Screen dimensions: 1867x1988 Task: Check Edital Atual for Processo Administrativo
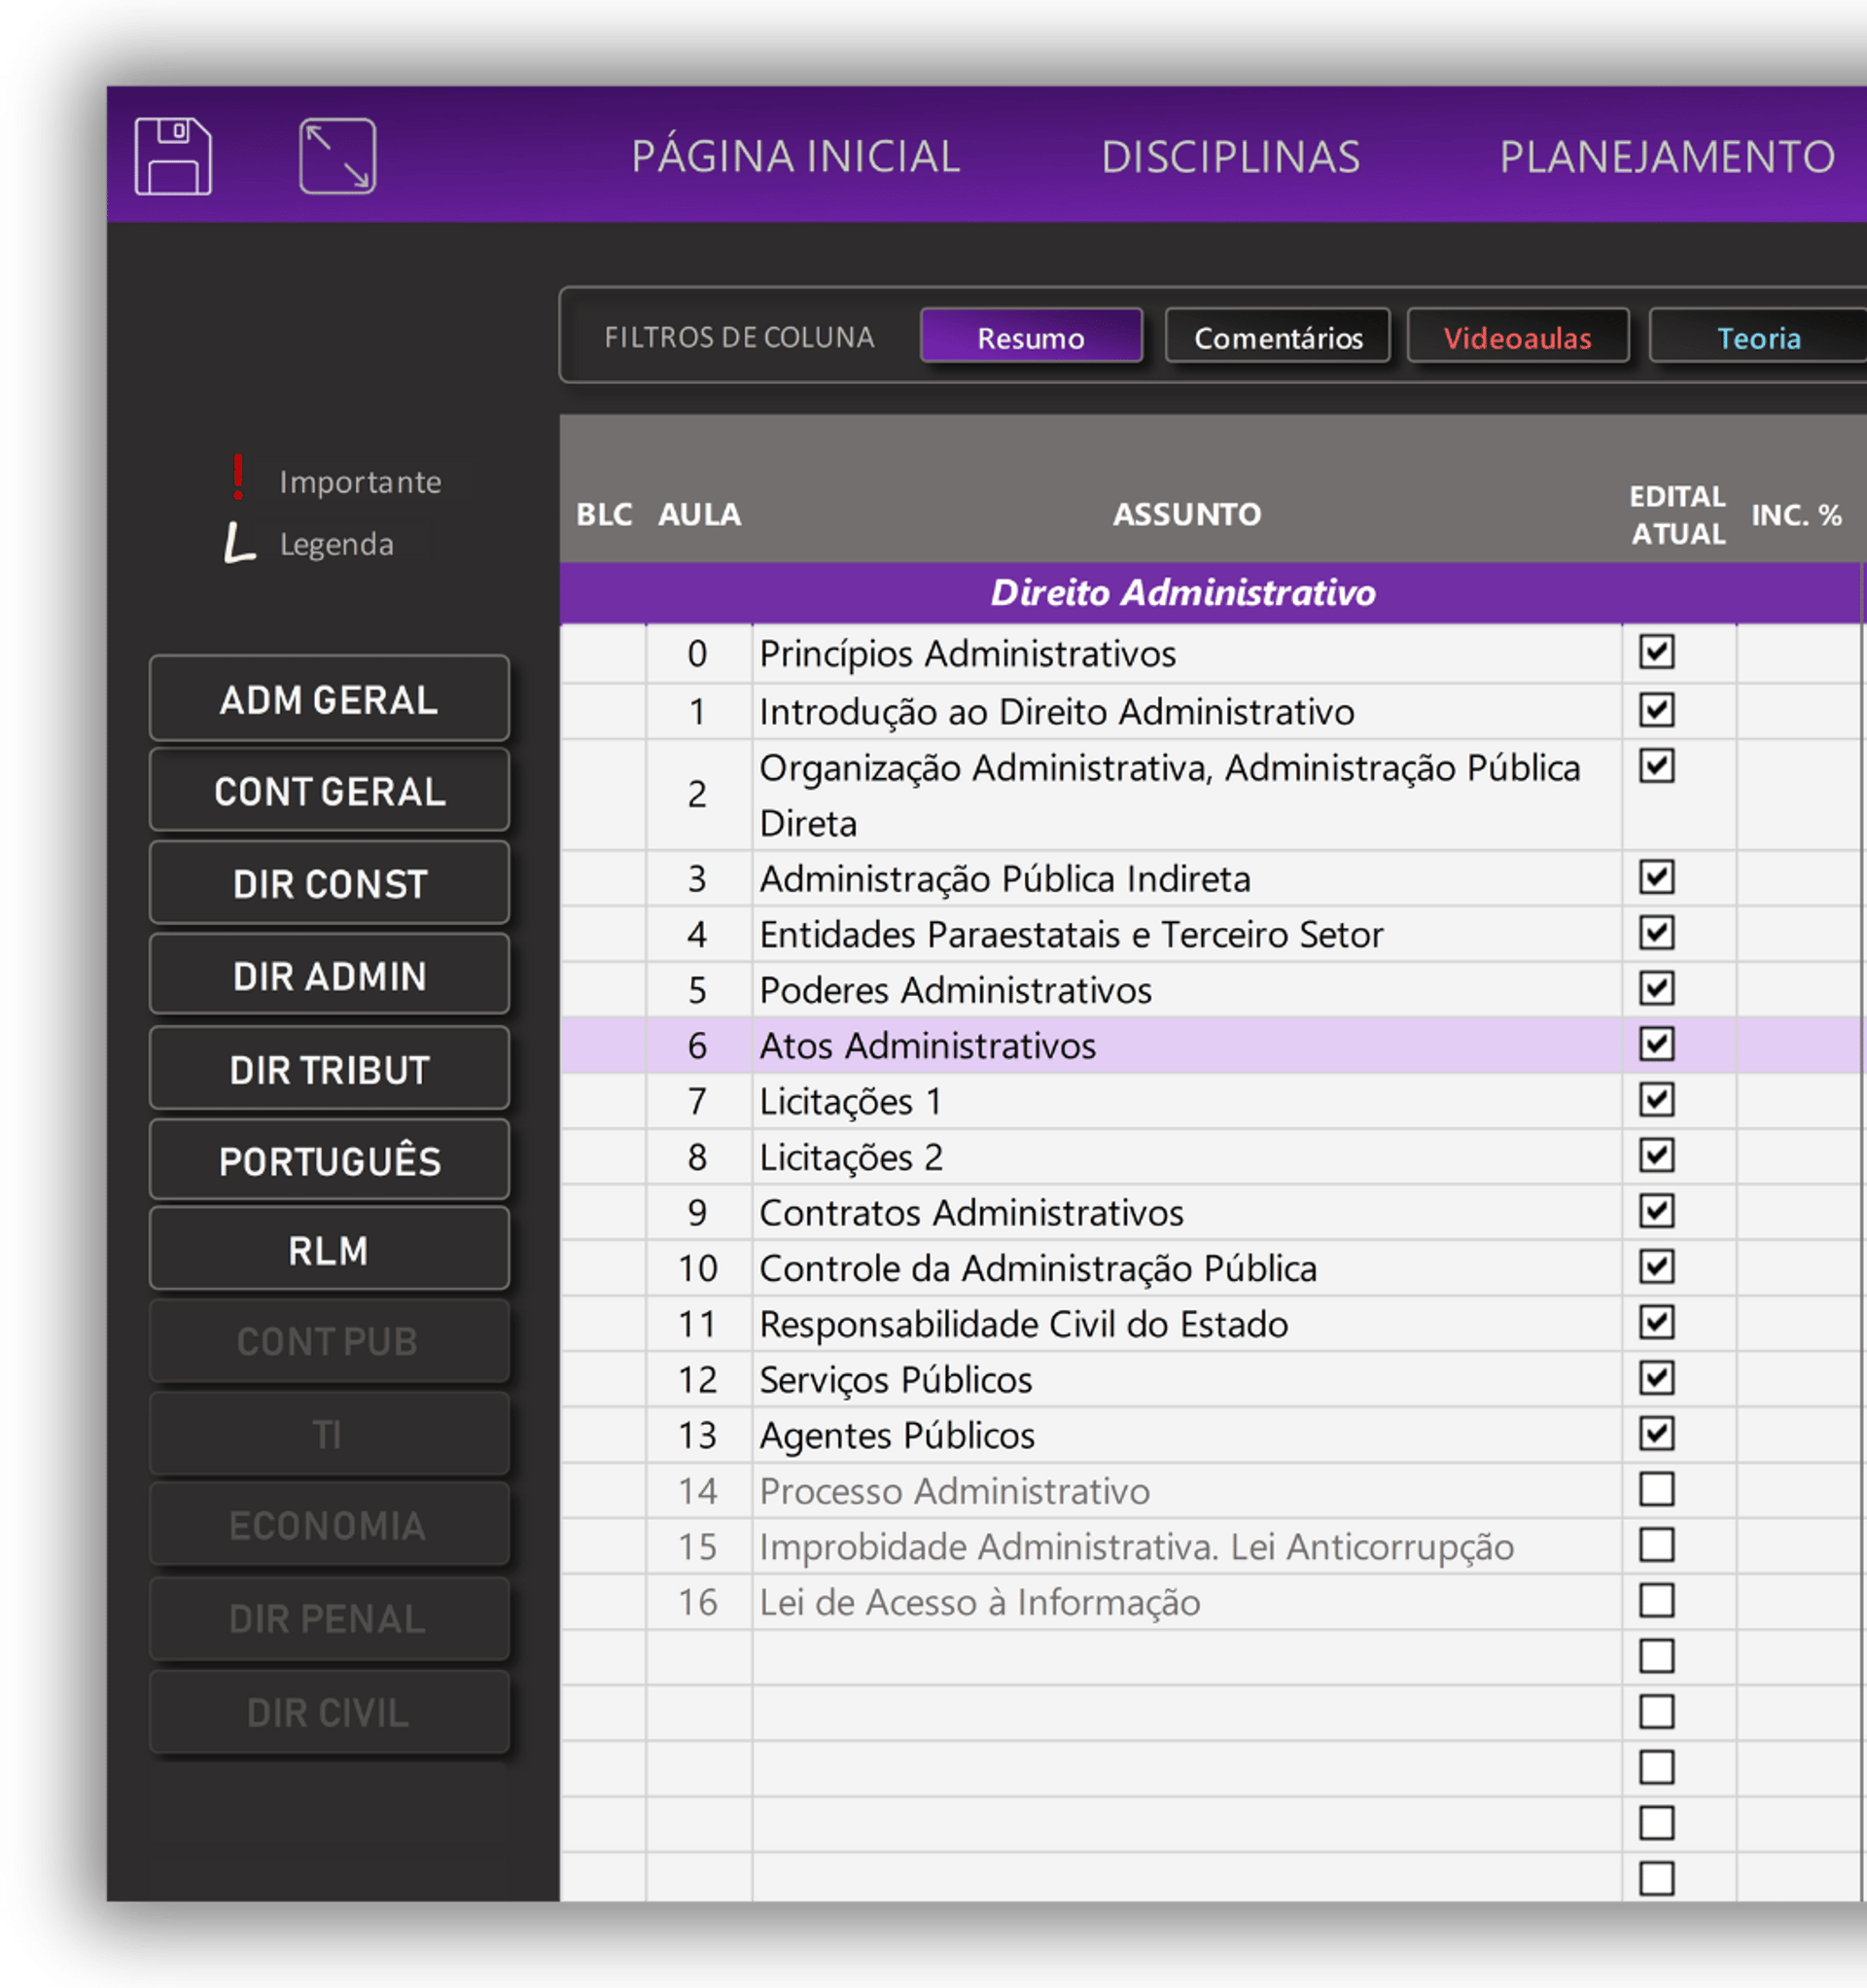1656,1489
